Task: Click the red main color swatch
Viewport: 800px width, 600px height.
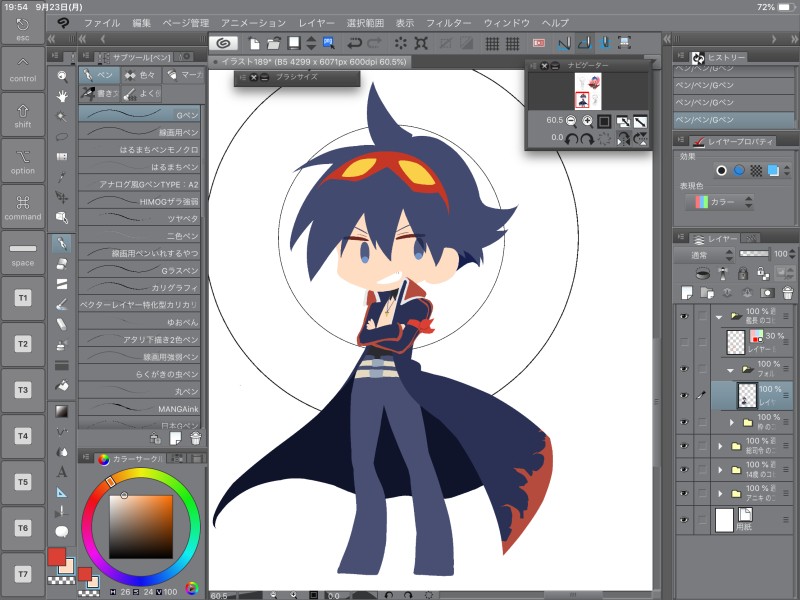Action: tap(56, 557)
